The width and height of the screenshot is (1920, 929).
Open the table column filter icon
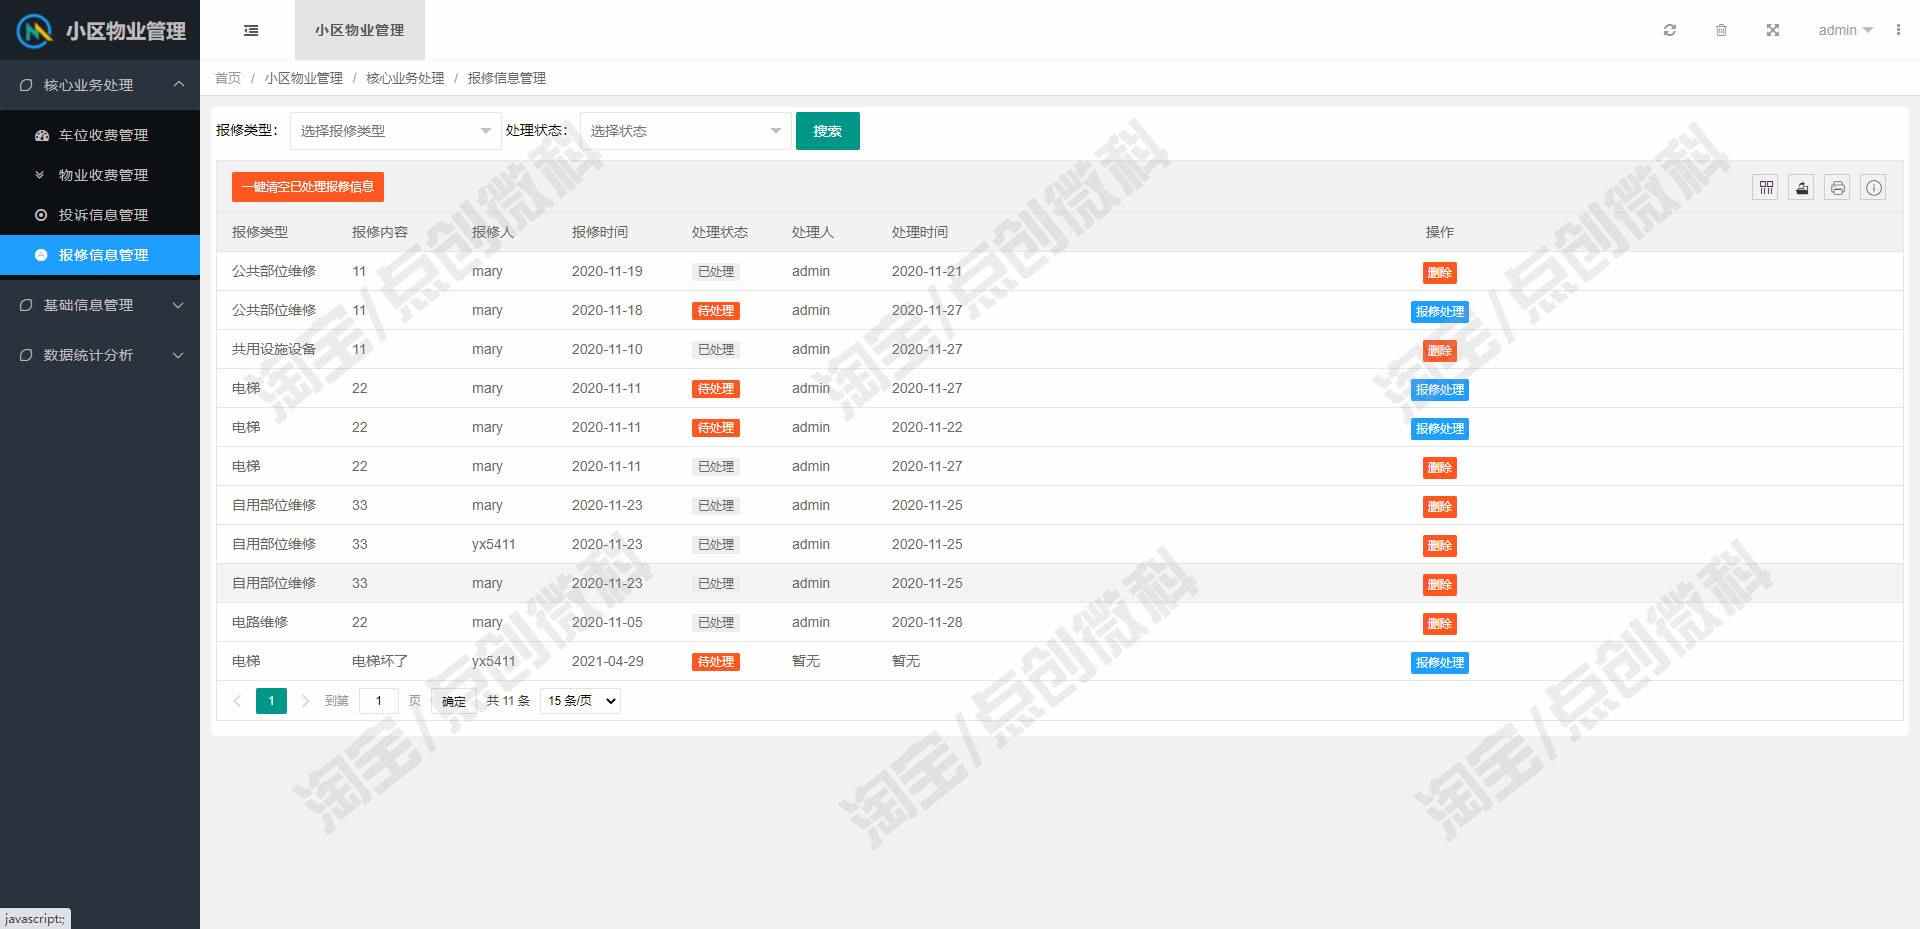coord(1766,187)
